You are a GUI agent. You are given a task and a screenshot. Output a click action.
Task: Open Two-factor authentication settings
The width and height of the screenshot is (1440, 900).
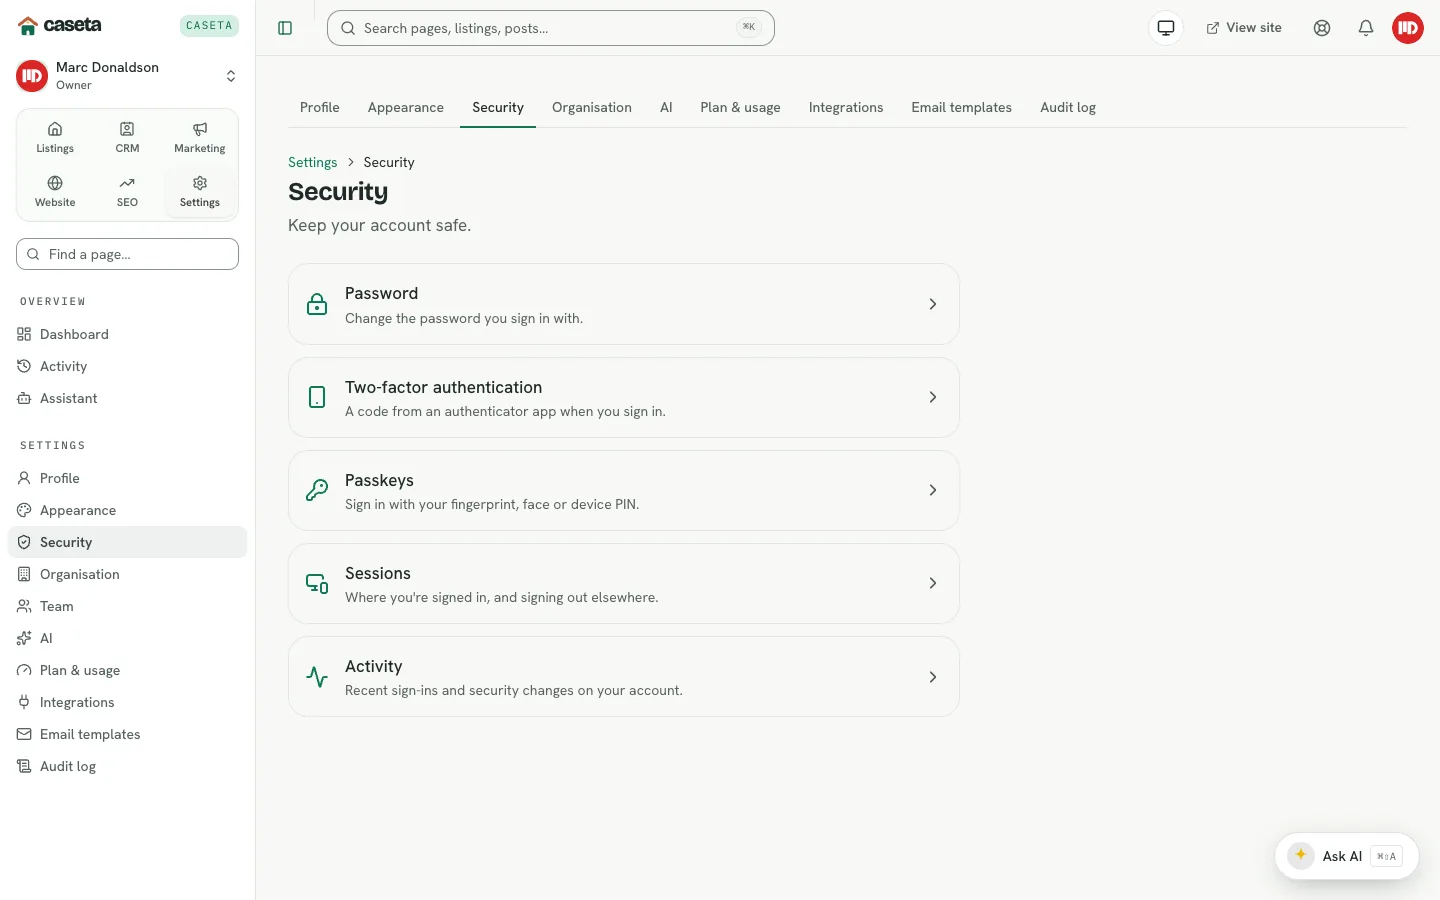(624, 397)
